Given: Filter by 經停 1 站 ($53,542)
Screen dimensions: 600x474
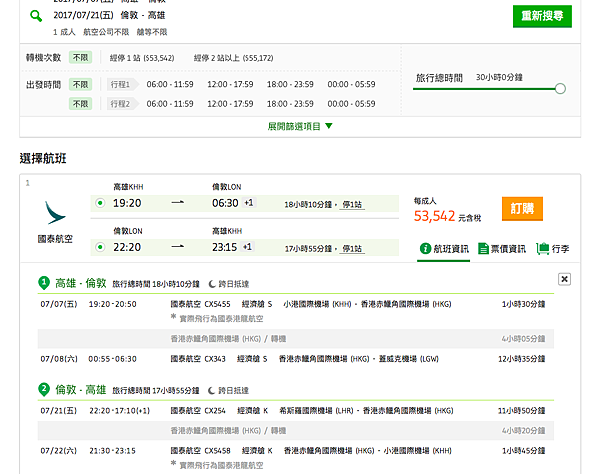Looking at the screenshot, I should click(x=142, y=58).
